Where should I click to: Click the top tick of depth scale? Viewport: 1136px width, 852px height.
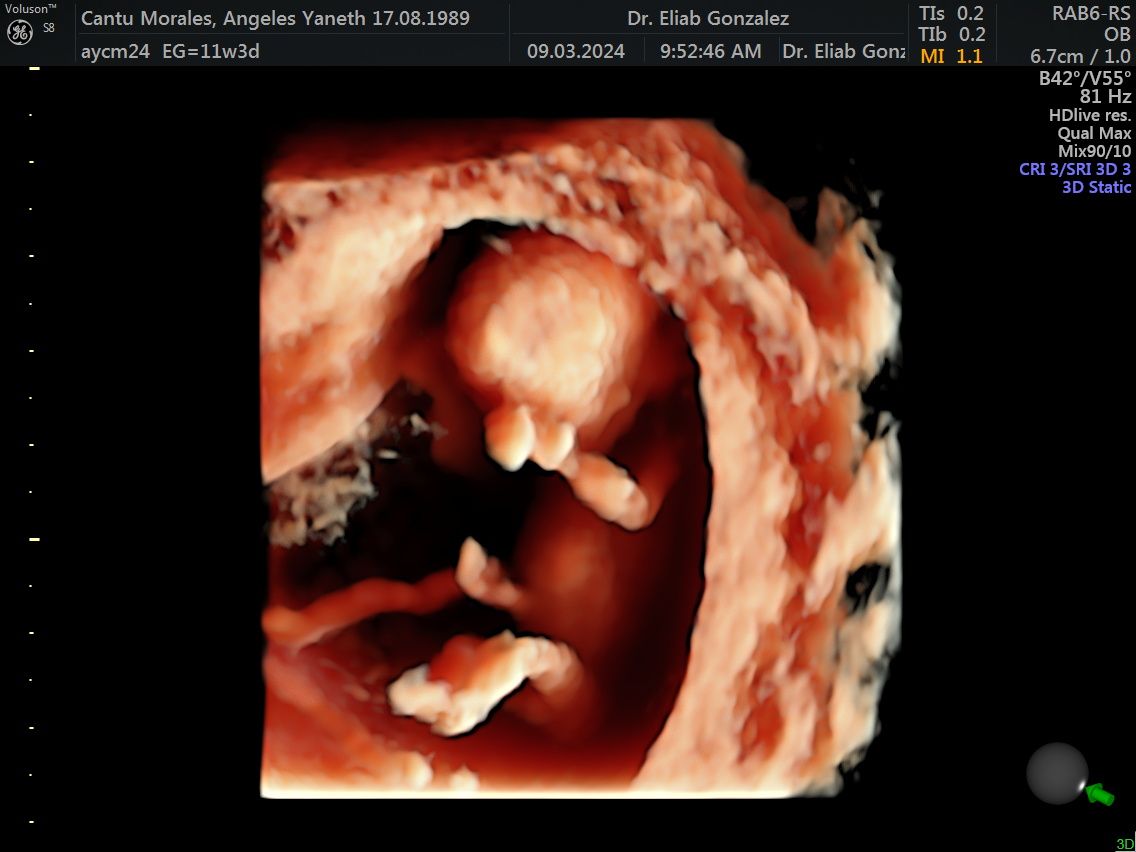pyautogui.click(x=34, y=68)
